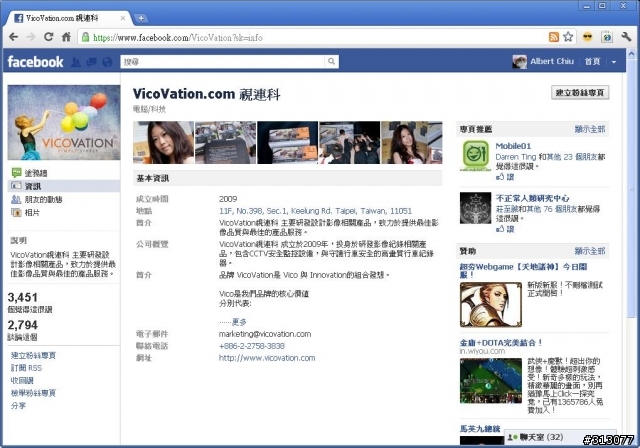Viewport: 640px width, 448px height.
Task: Click the RSS feed icon in address bar
Action: click(x=553, y=37)
